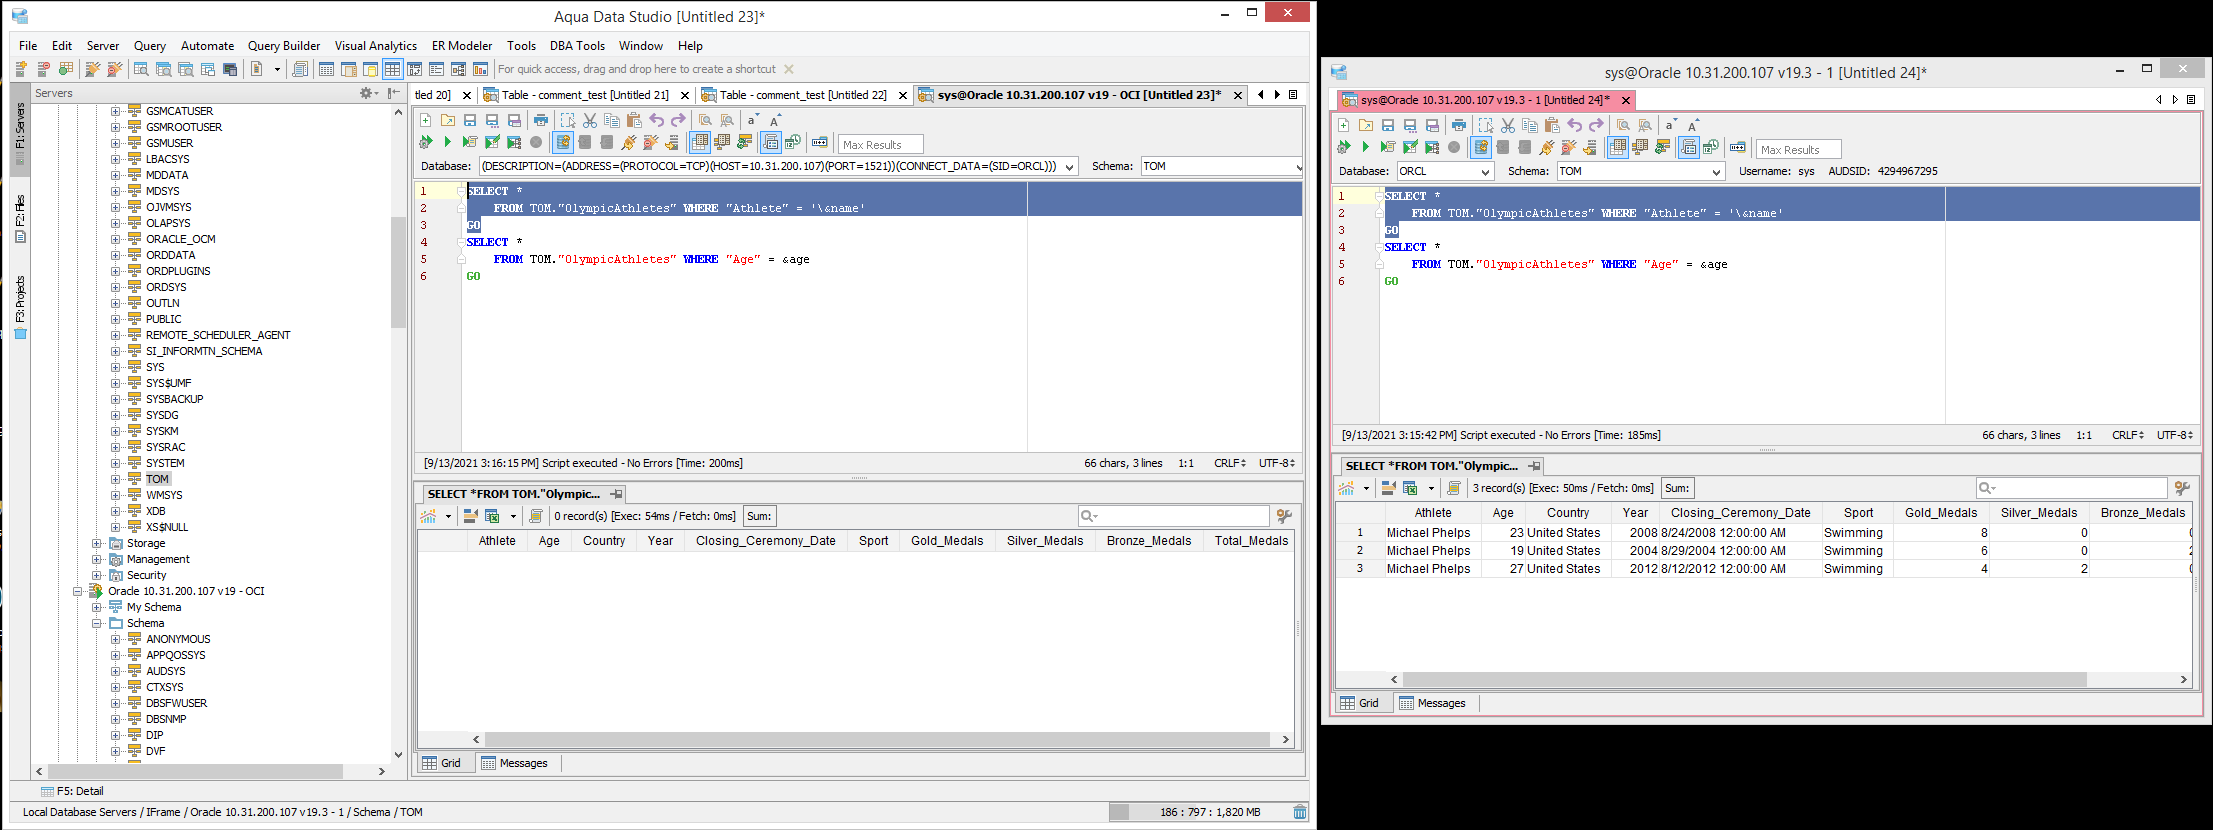Pin the left query results tab

tap(617, 494)
